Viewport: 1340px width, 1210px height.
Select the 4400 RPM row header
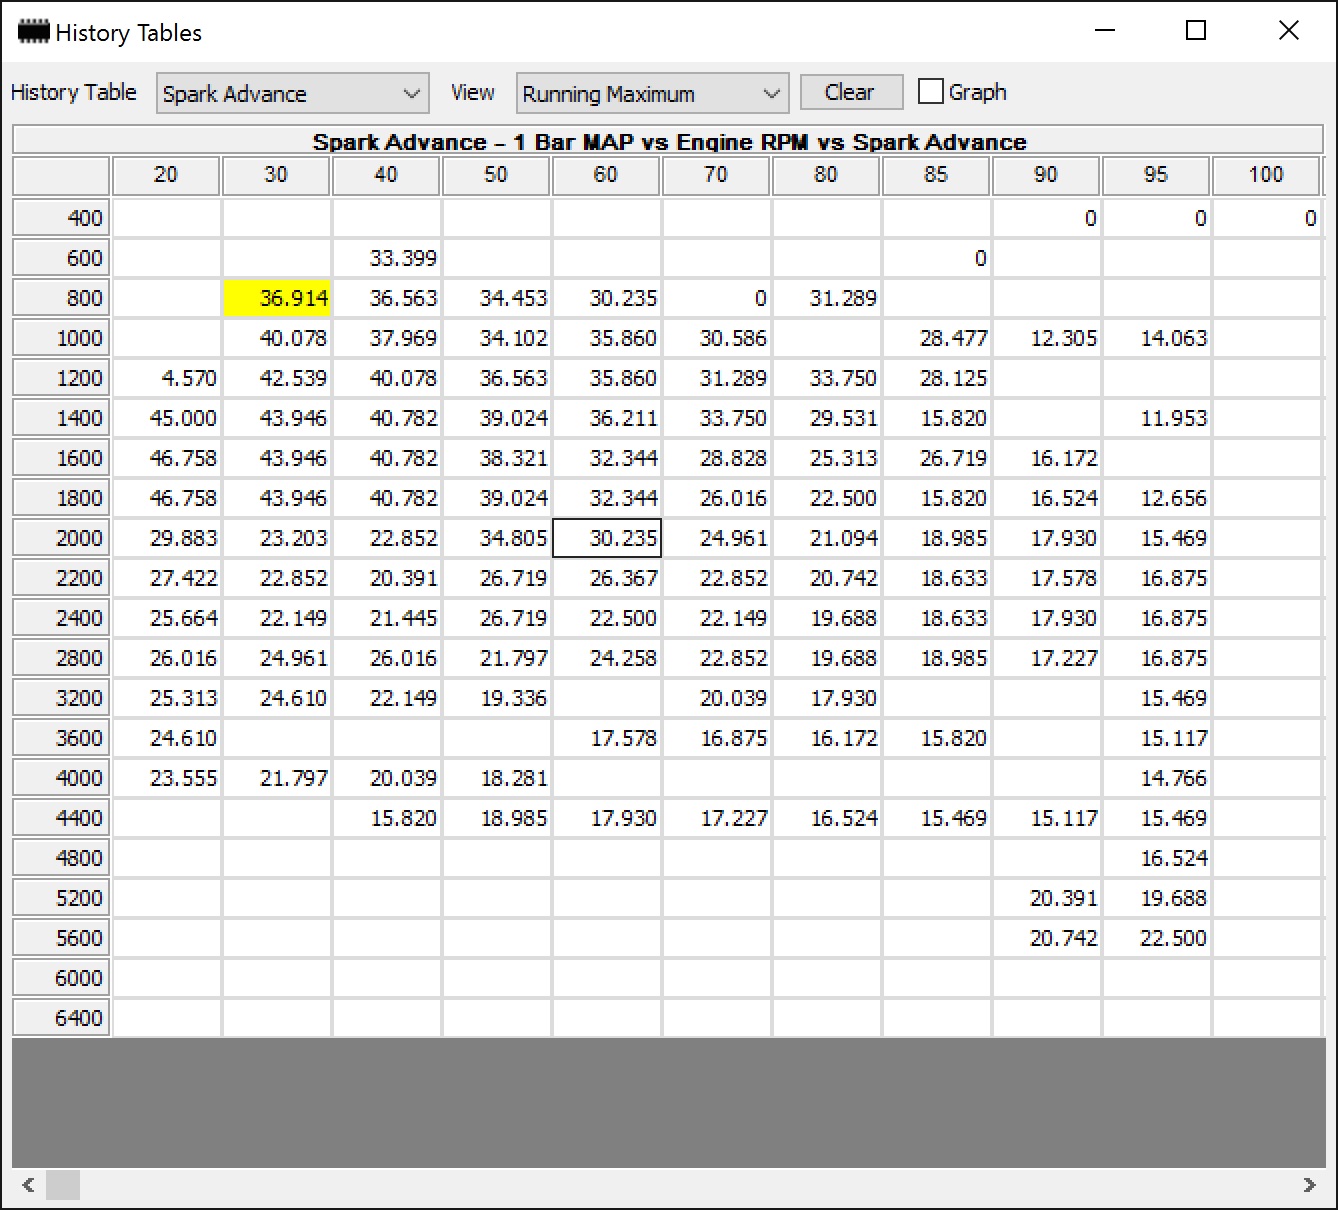[61, 818]
